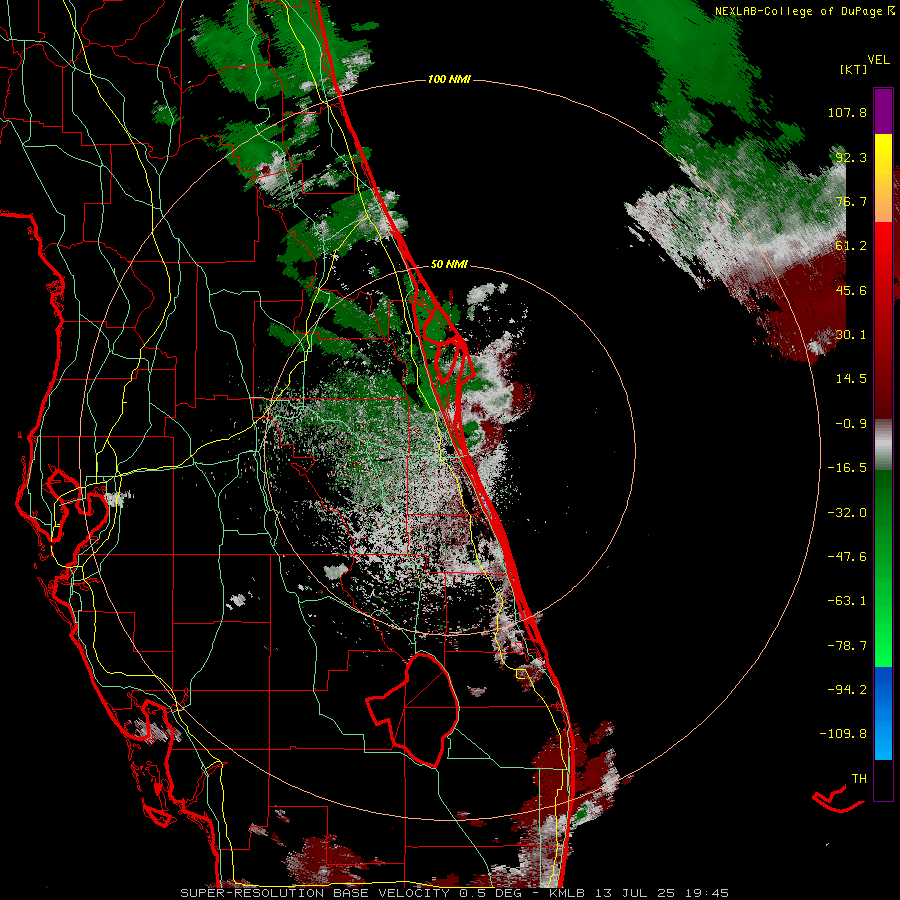Select the Super-Resolution Base Velocity caption
Viewport: 900px width, 900px height.
[x=455, y=893]
